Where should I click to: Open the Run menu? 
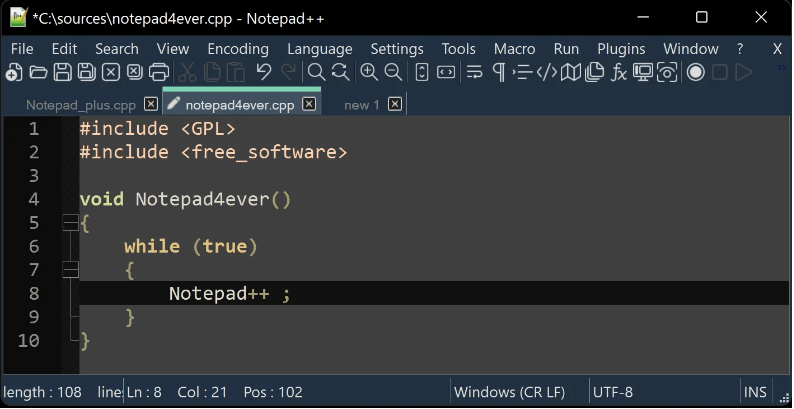click(566, 49)
